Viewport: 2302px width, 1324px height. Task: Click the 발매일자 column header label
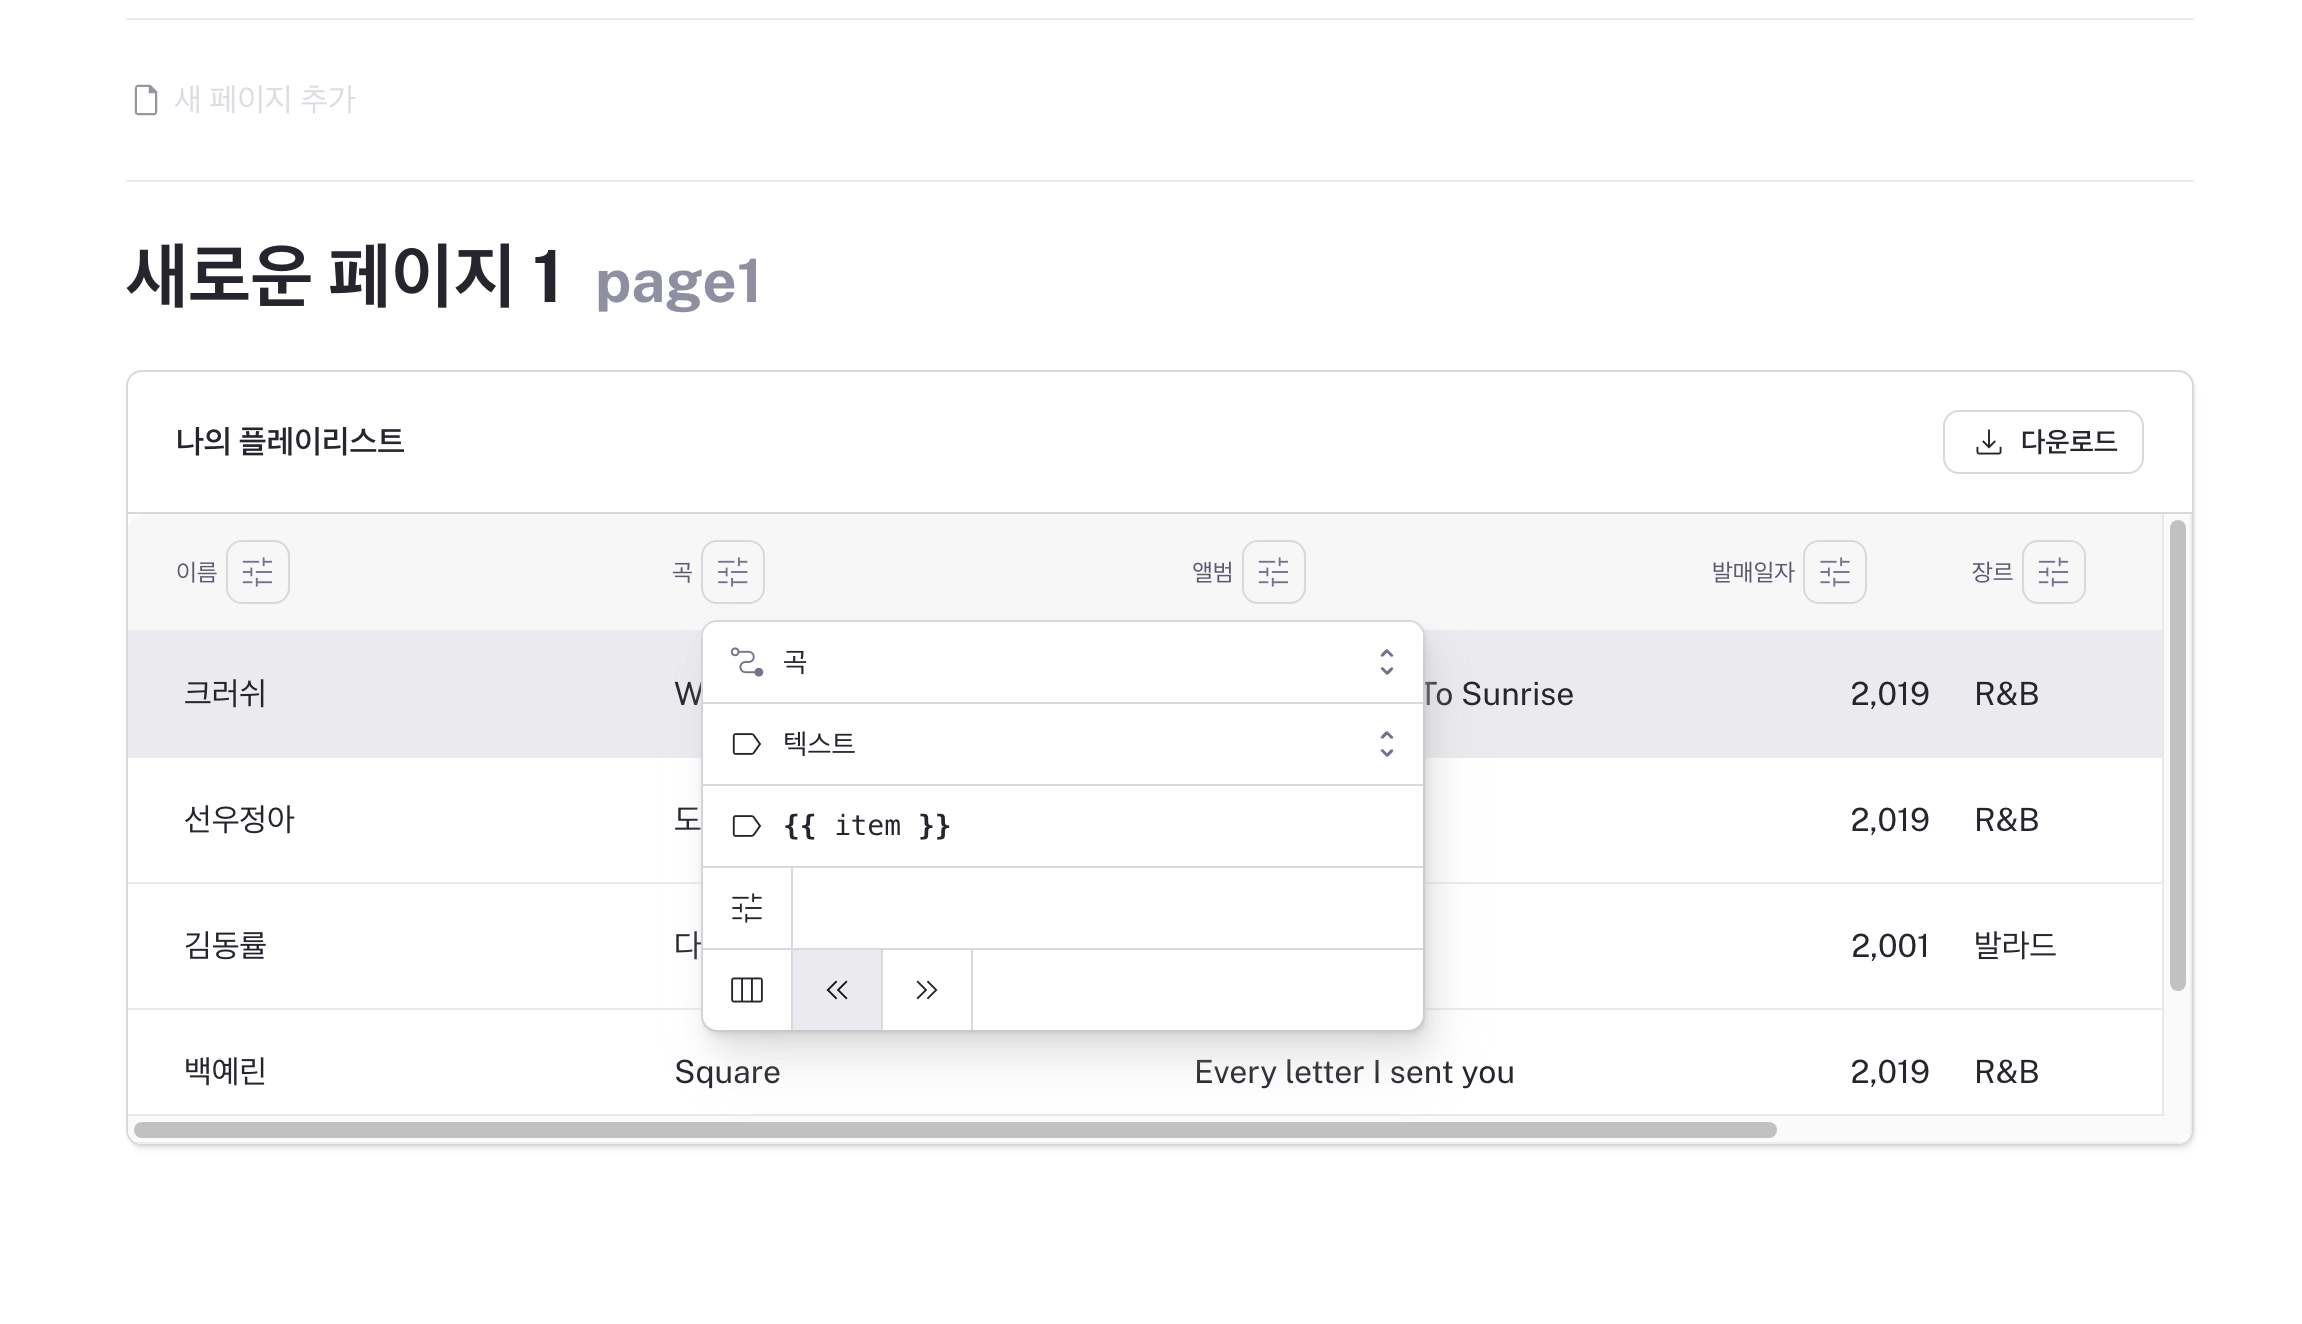click(x=1753, y=572)
